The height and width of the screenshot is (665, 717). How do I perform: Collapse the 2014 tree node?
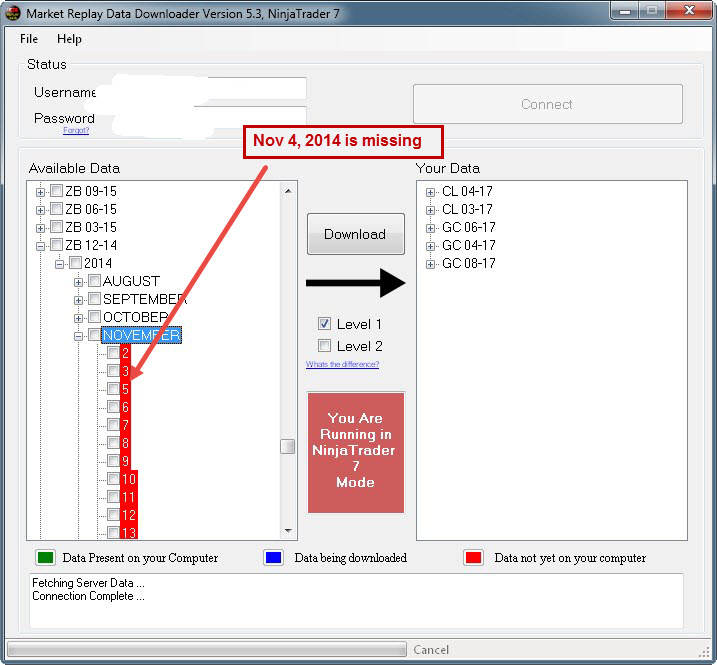(x=59, y=264)
